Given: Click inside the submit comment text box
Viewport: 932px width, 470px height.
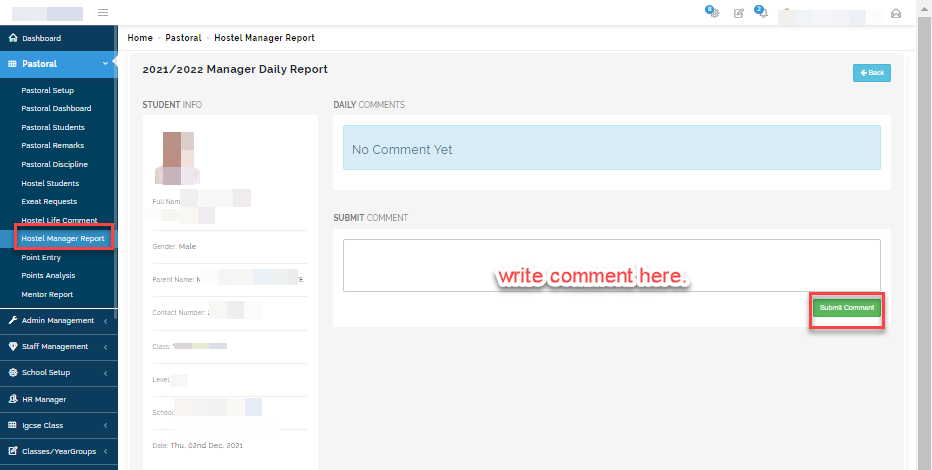Looking at the screenshot, I should [612, 266].
